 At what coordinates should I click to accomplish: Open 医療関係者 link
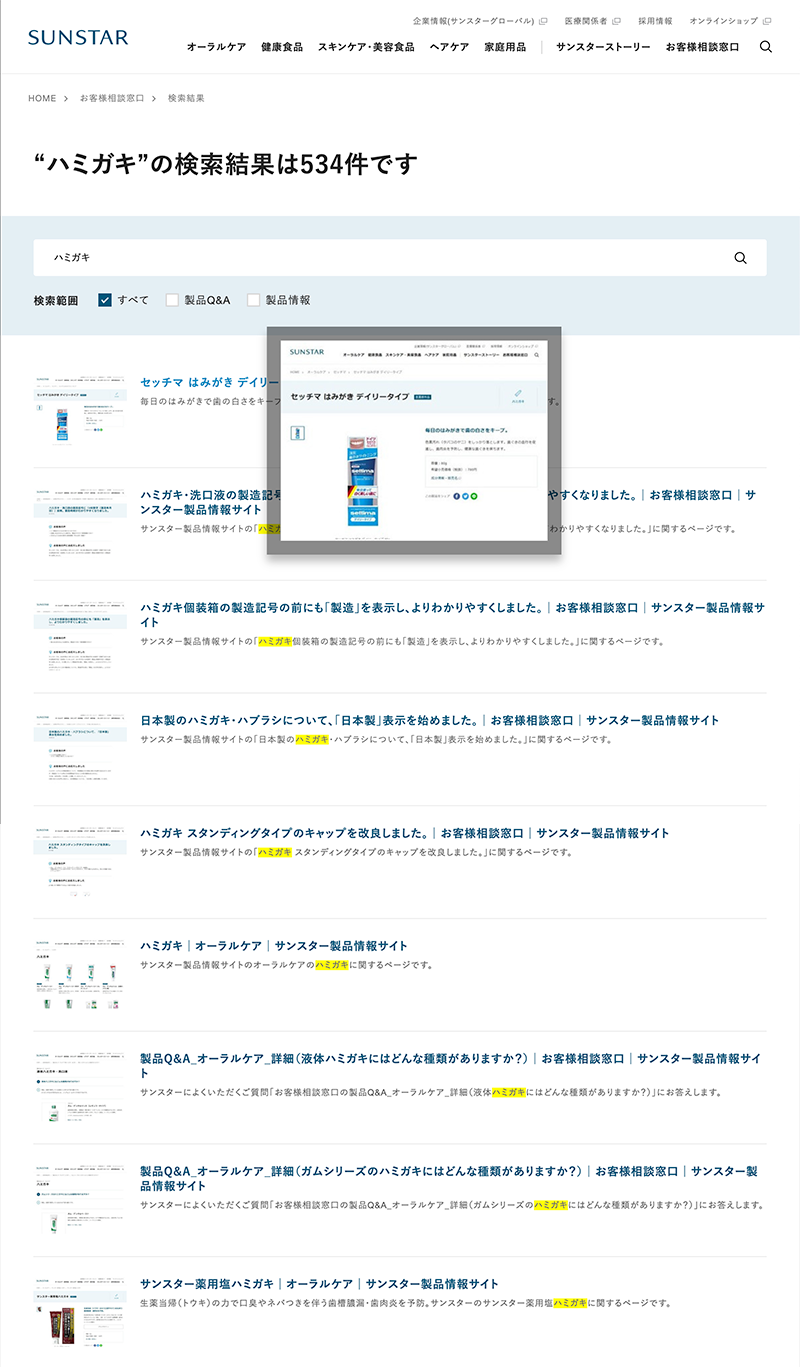point(586,21)
